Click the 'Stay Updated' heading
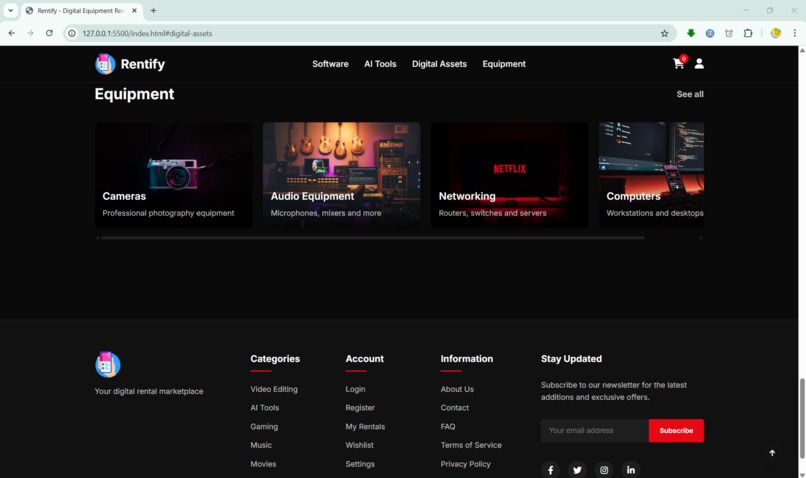The height and width of the screenshot is (478, 806). click(x=571, y=359)
